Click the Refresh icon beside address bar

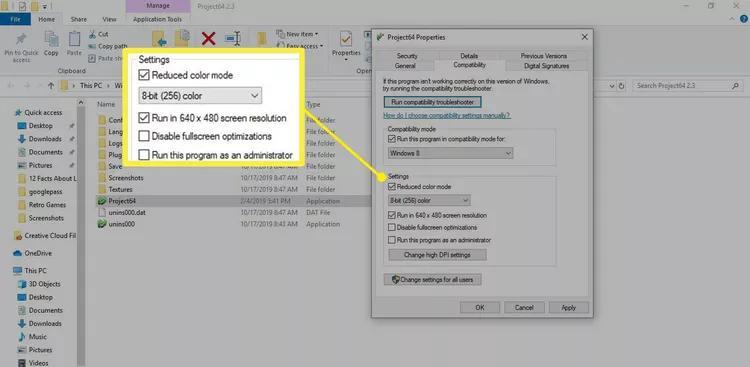coord(621,86)
